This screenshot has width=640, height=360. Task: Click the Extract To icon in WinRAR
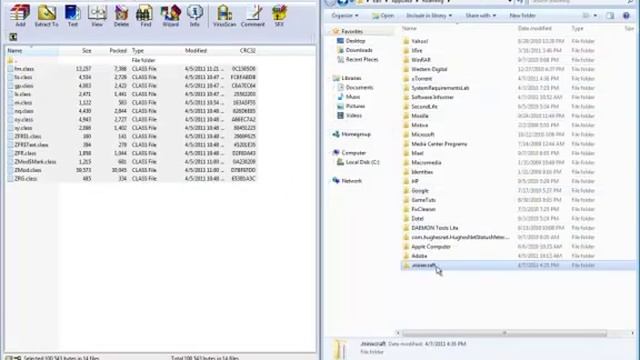[47, 16]
